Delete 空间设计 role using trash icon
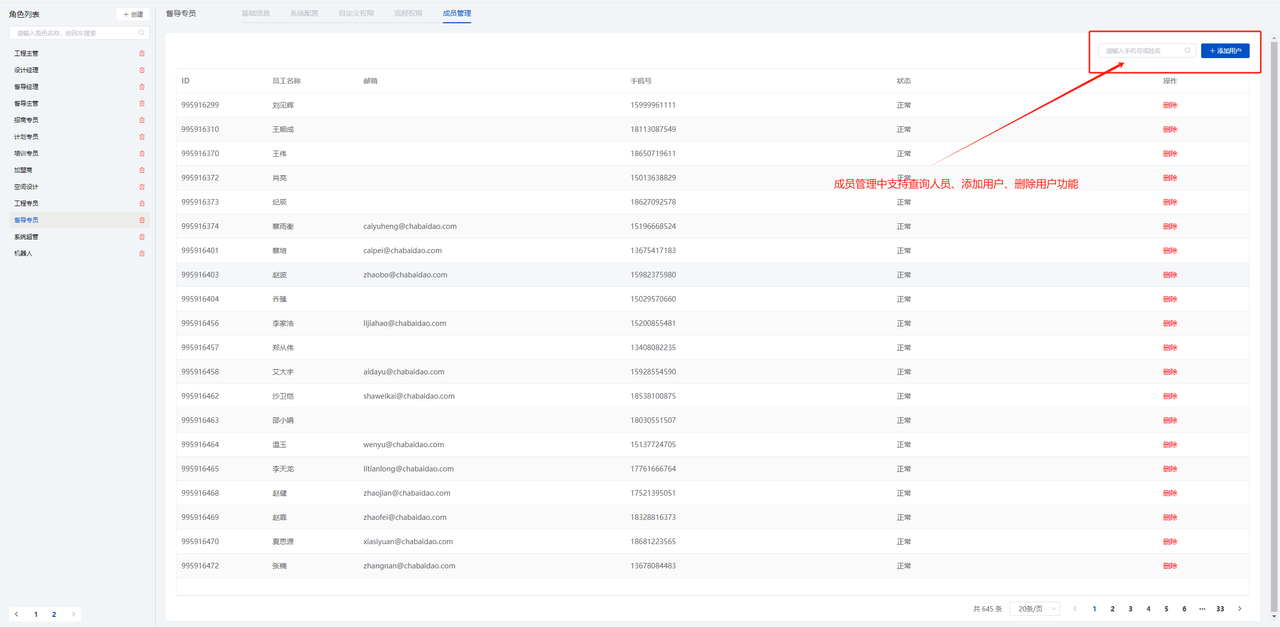 coord(142,187)
